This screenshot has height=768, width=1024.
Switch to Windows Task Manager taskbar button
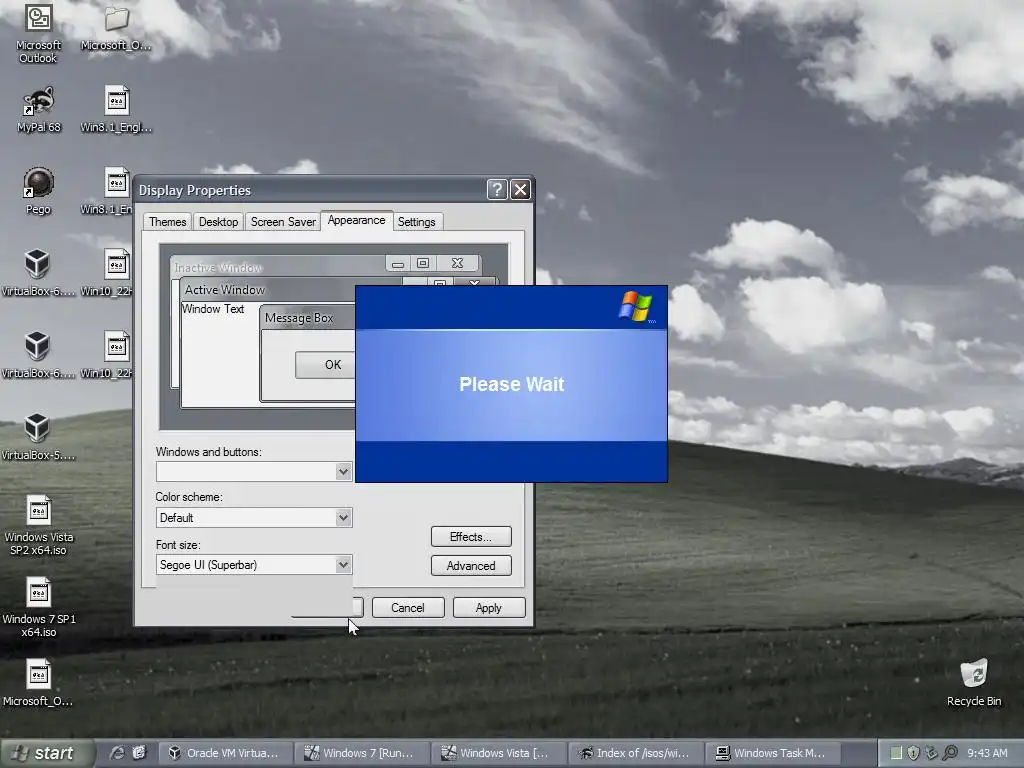(x=771, y=753)
